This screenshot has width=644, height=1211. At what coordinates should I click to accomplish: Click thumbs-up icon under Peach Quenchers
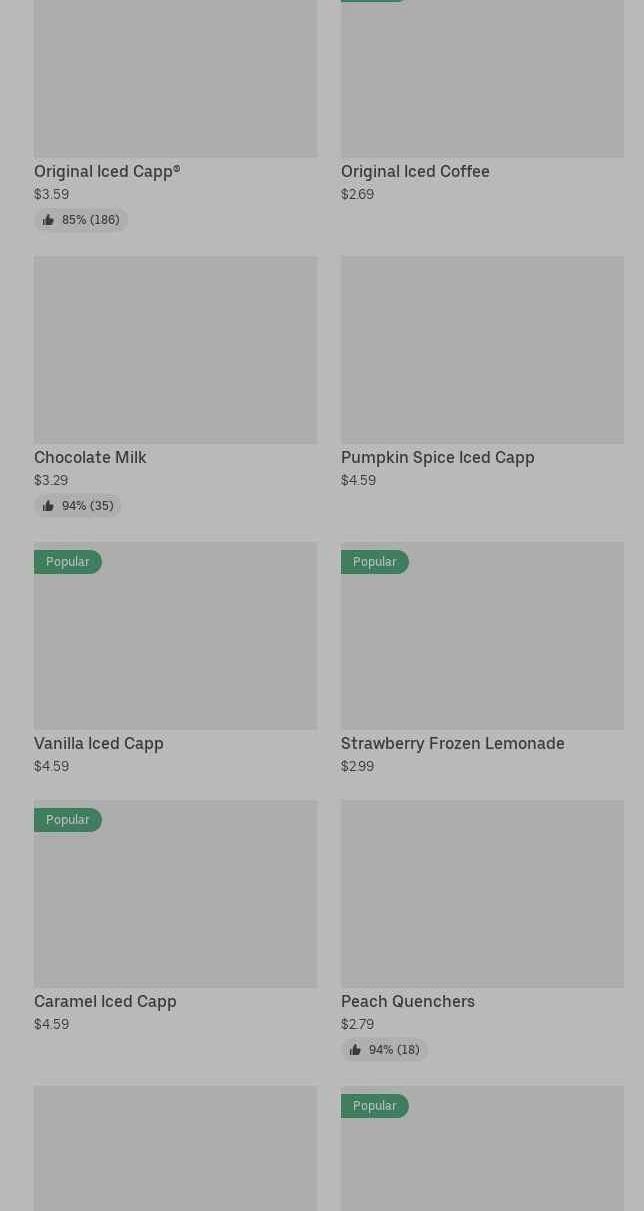tap(355, 1050)
